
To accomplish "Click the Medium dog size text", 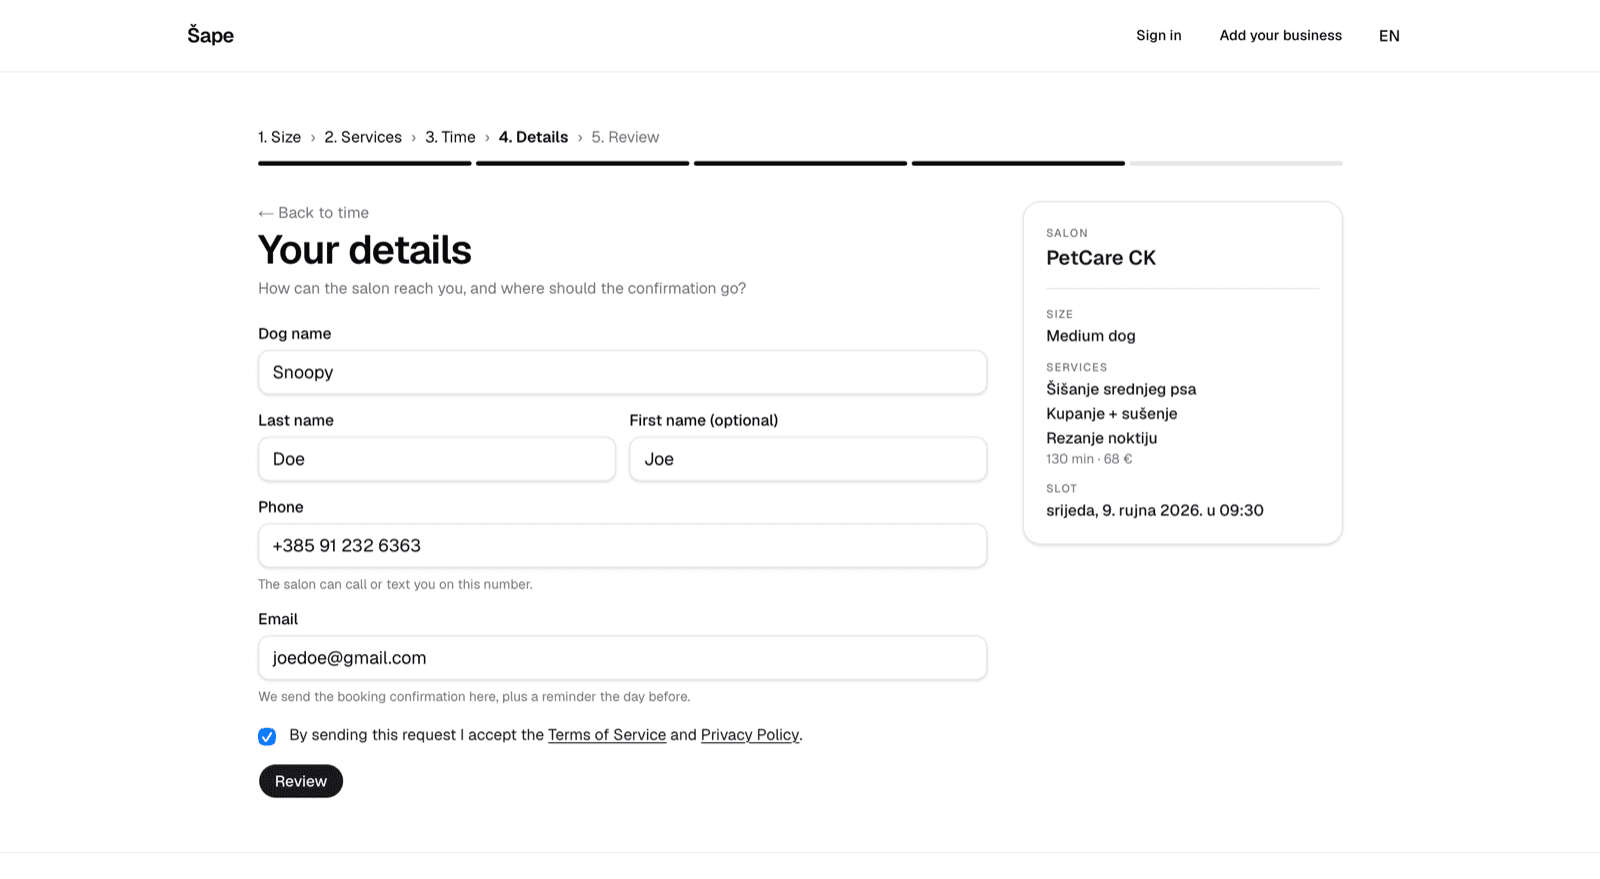I will click(x=1091, y=336).
